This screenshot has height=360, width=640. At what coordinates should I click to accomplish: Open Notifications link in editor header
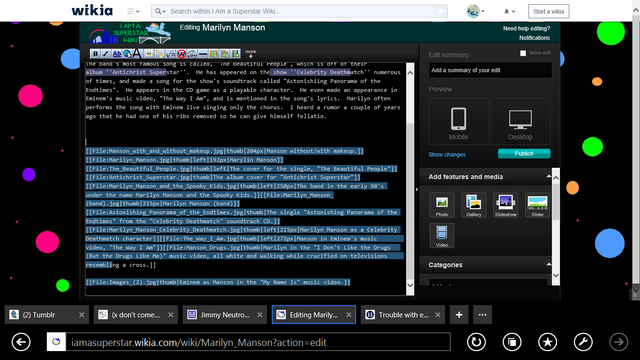[534, 38]
